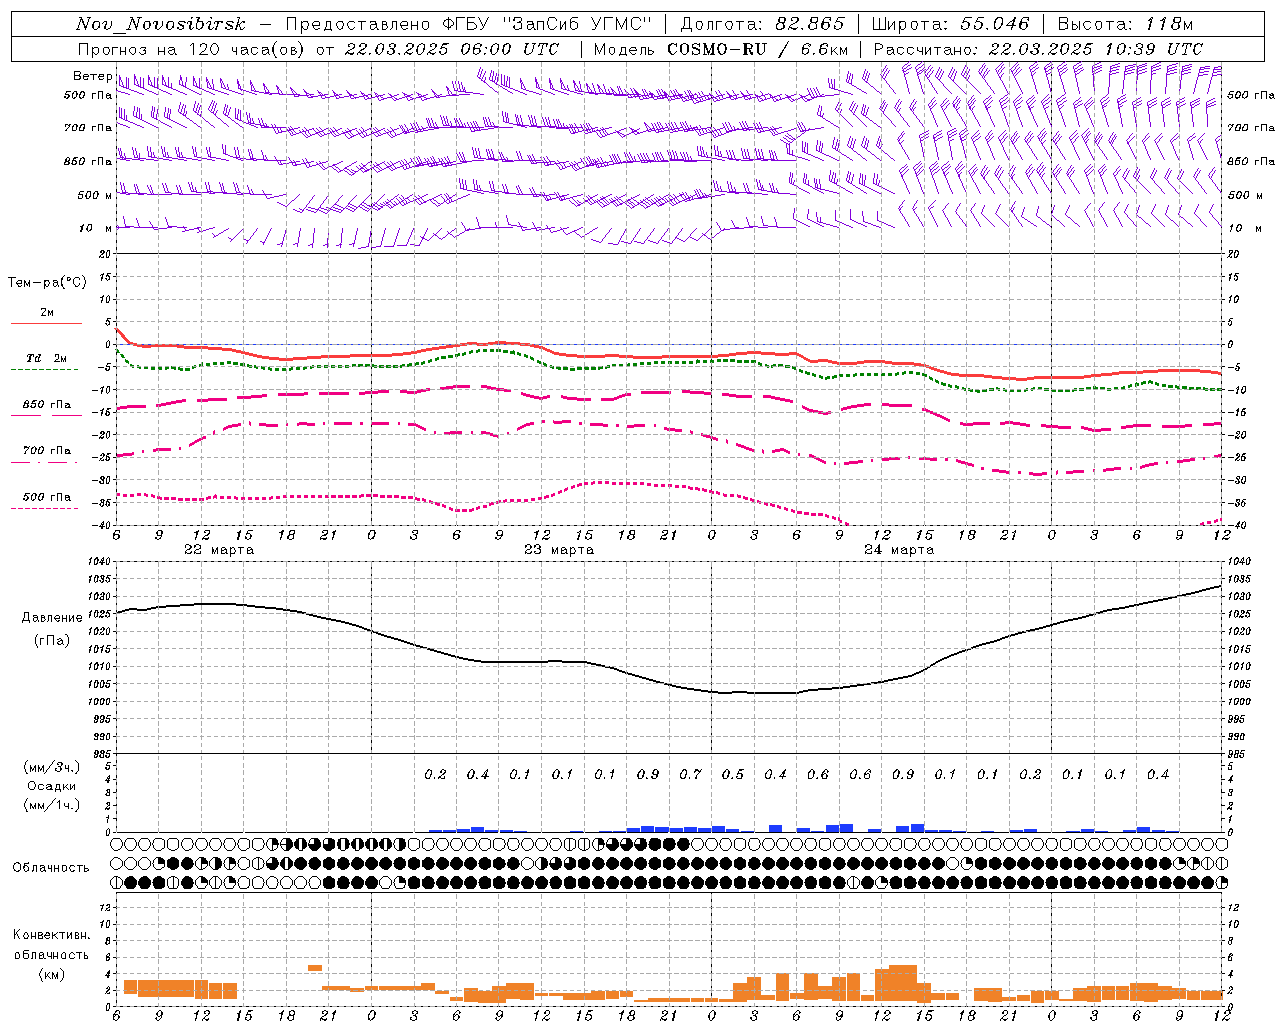Click the (мм/3ч.) unit label
1280x1024 pixels.
[52, 767]
